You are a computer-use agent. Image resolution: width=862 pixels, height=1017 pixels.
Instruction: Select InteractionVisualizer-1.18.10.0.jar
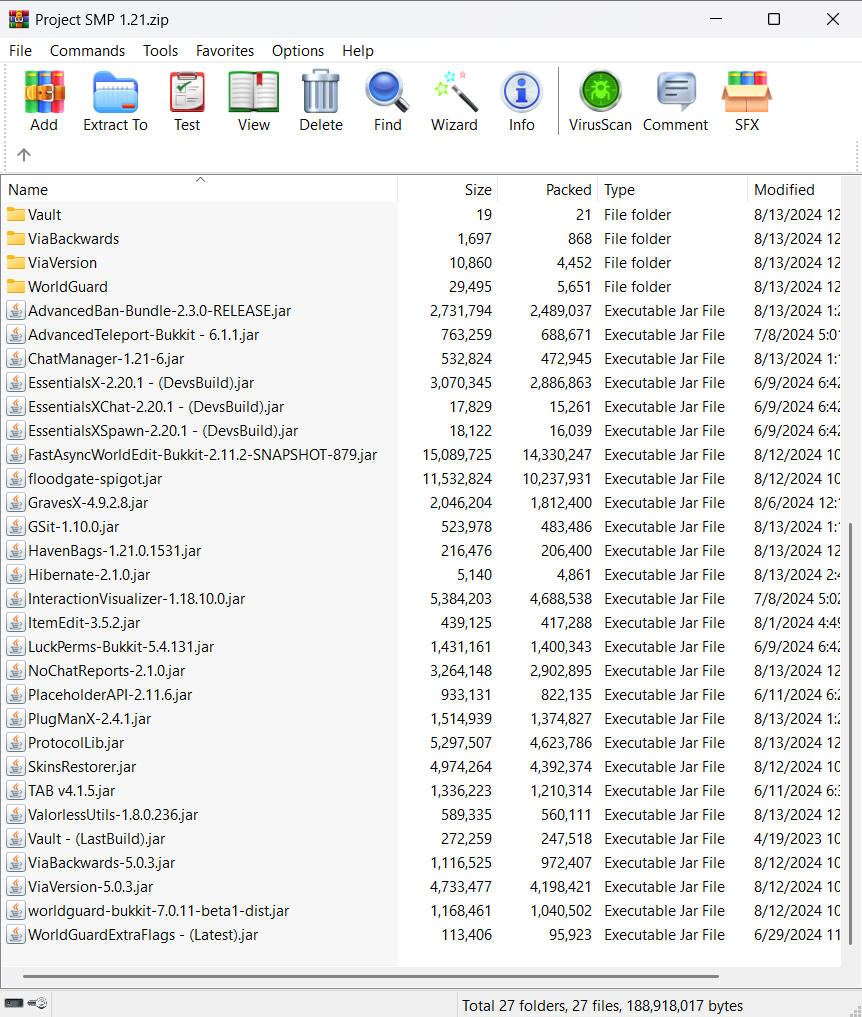[x=136, y=599]
